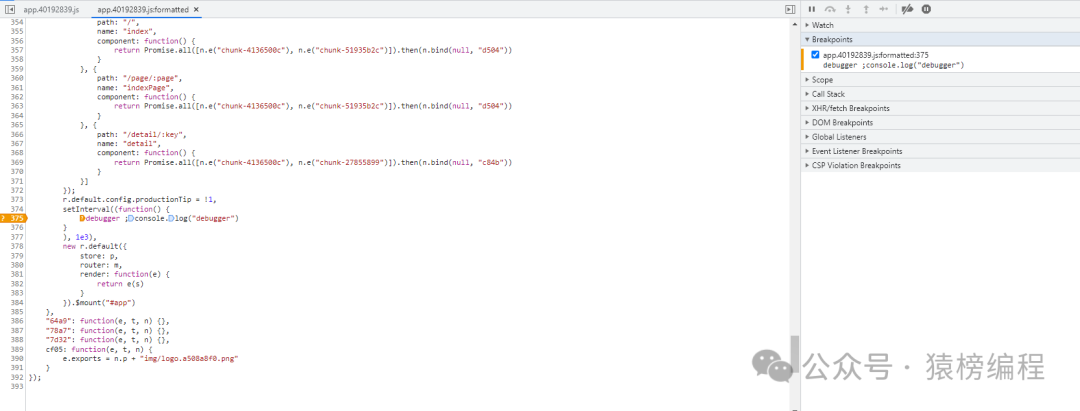Click the scroll-up arrow of the editor scrollbar
This screenshot has width=1080, height=411.
[x=795, y=22]
